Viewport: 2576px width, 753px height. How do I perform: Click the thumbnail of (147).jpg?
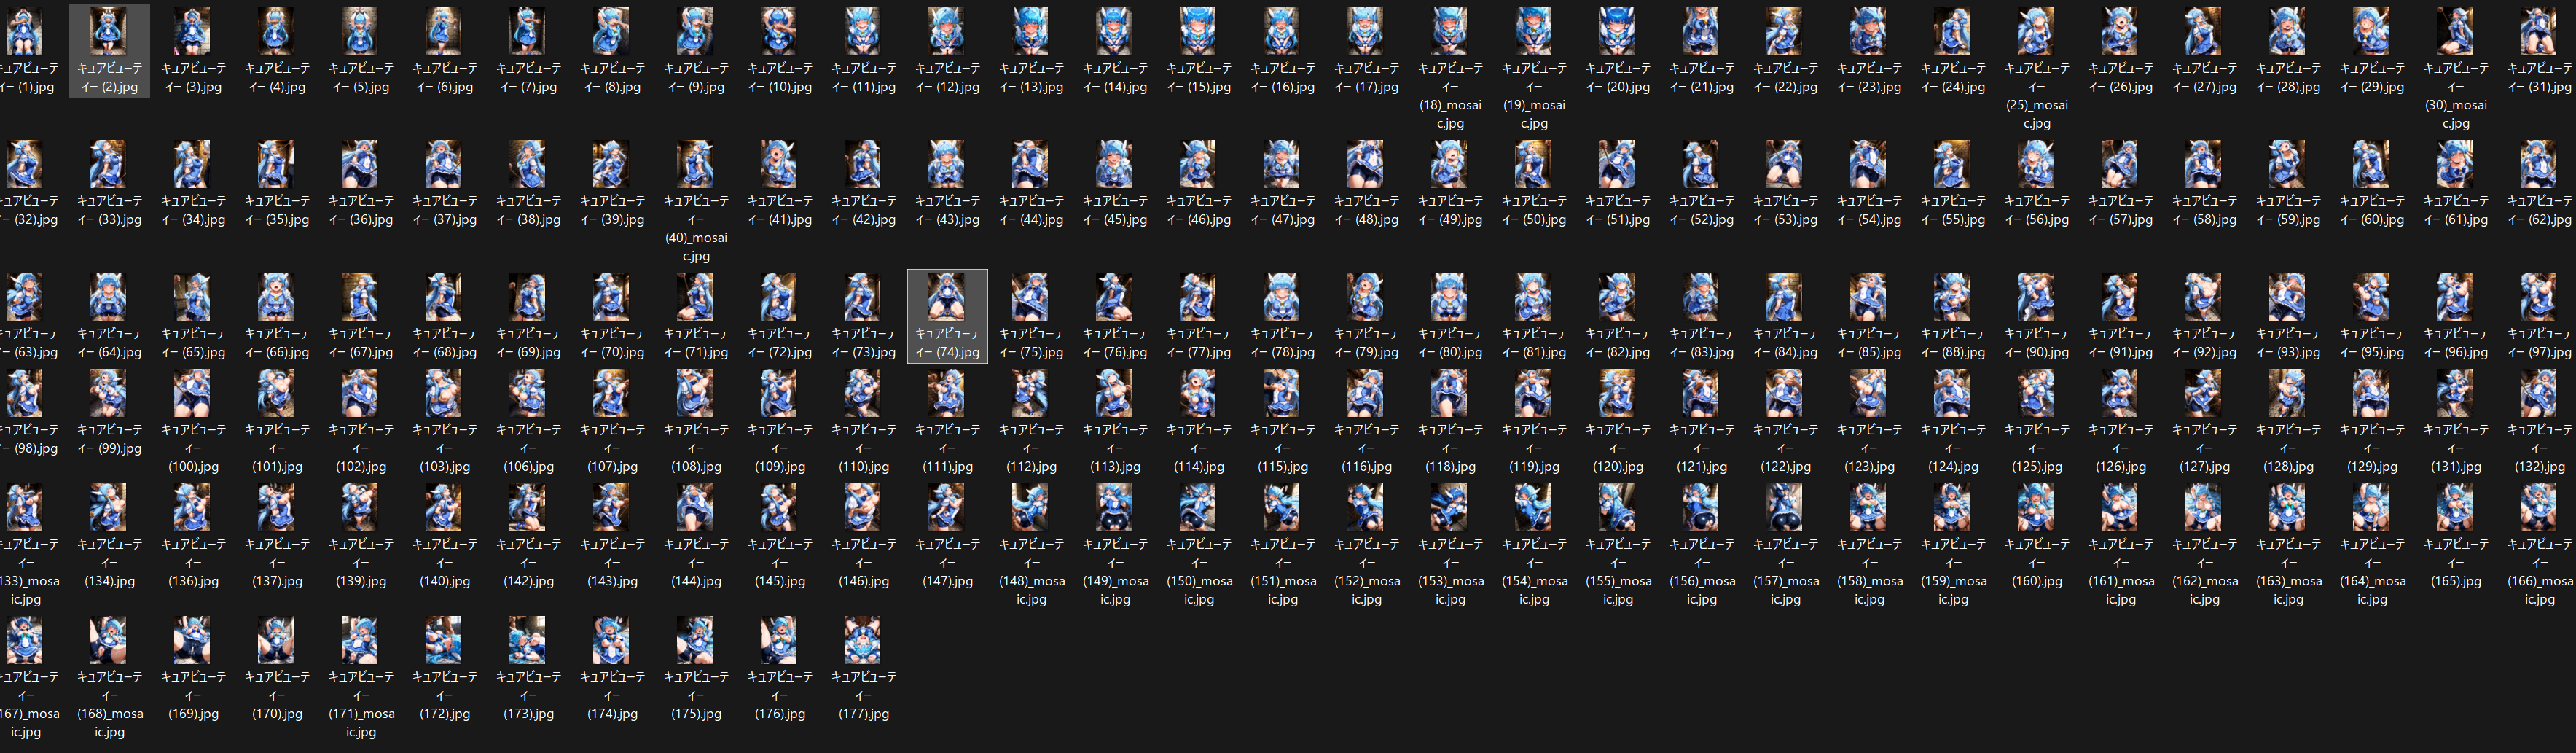[947, 507]
